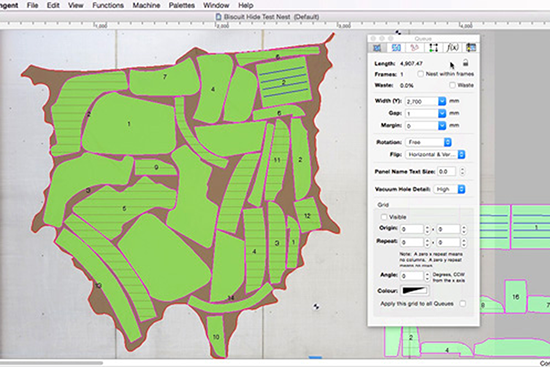
Task: Click the padlock icon beside Length
Action: [465, 63]
